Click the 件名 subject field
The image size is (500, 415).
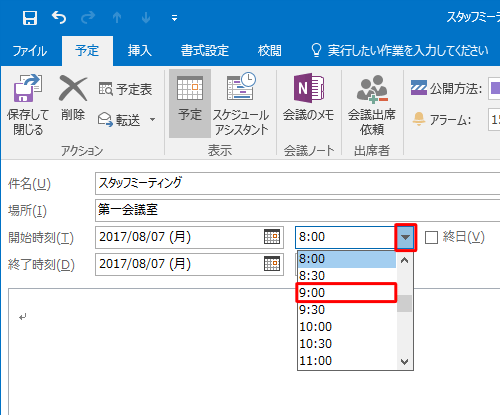coord(297,183)
